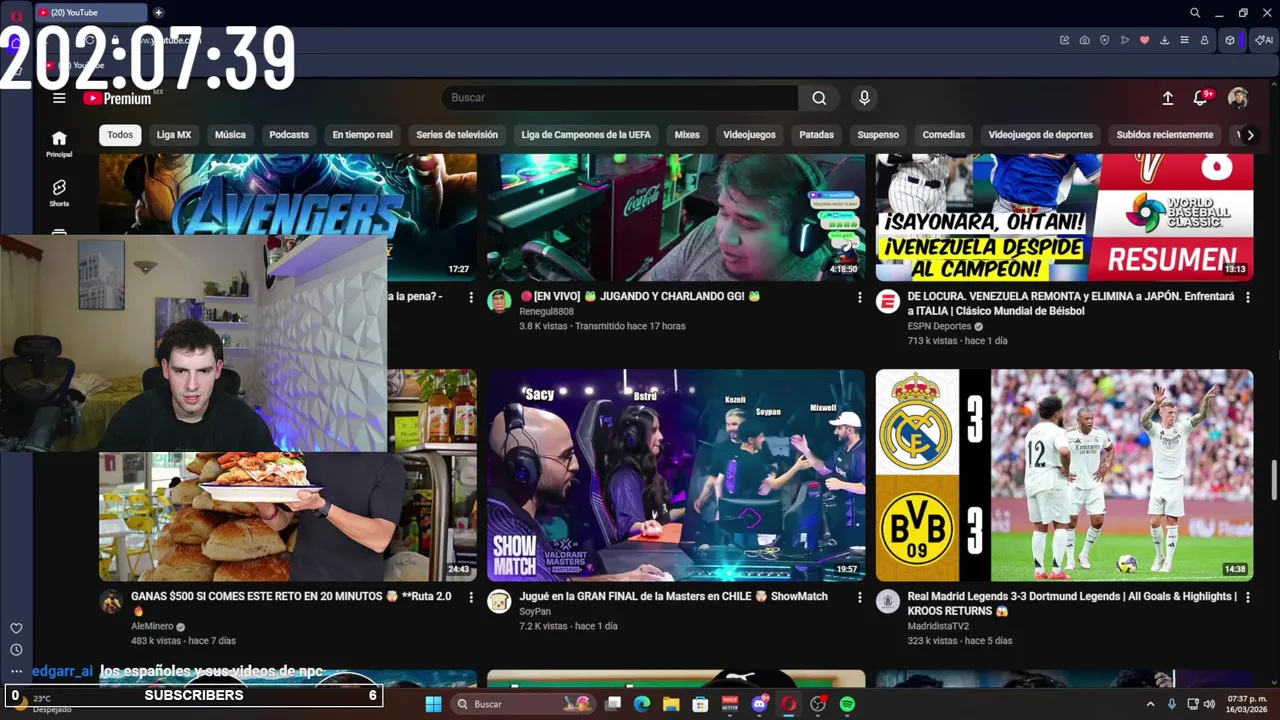Open Opera extensions cube icon

1230,40
